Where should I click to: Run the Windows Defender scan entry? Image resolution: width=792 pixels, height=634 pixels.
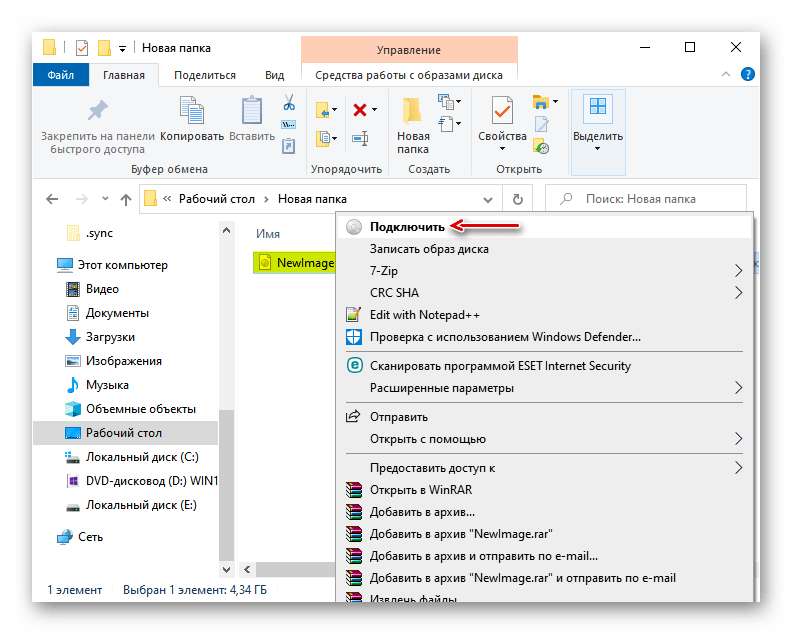544,337
